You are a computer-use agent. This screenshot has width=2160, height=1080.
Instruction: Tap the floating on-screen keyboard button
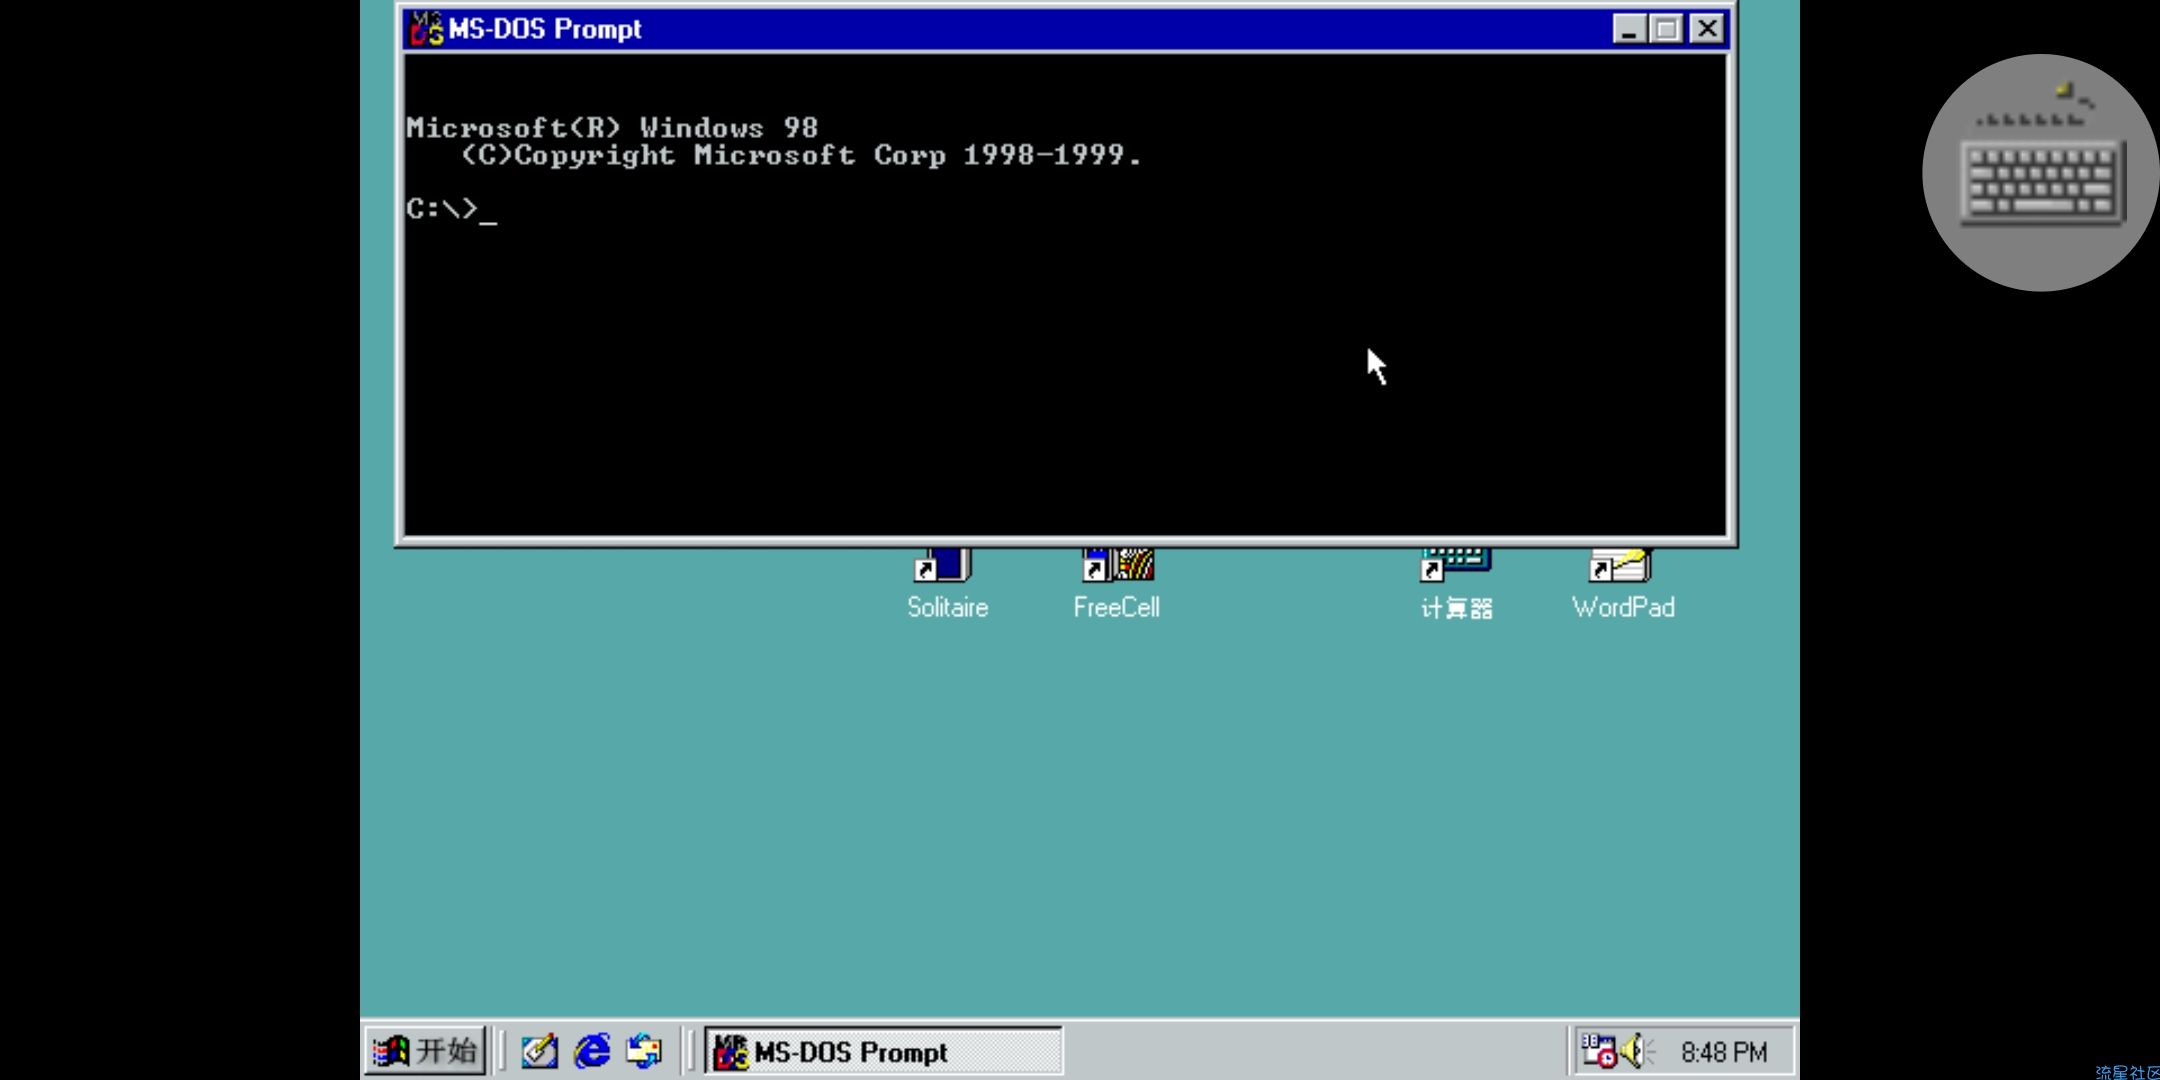point(2040,173)
